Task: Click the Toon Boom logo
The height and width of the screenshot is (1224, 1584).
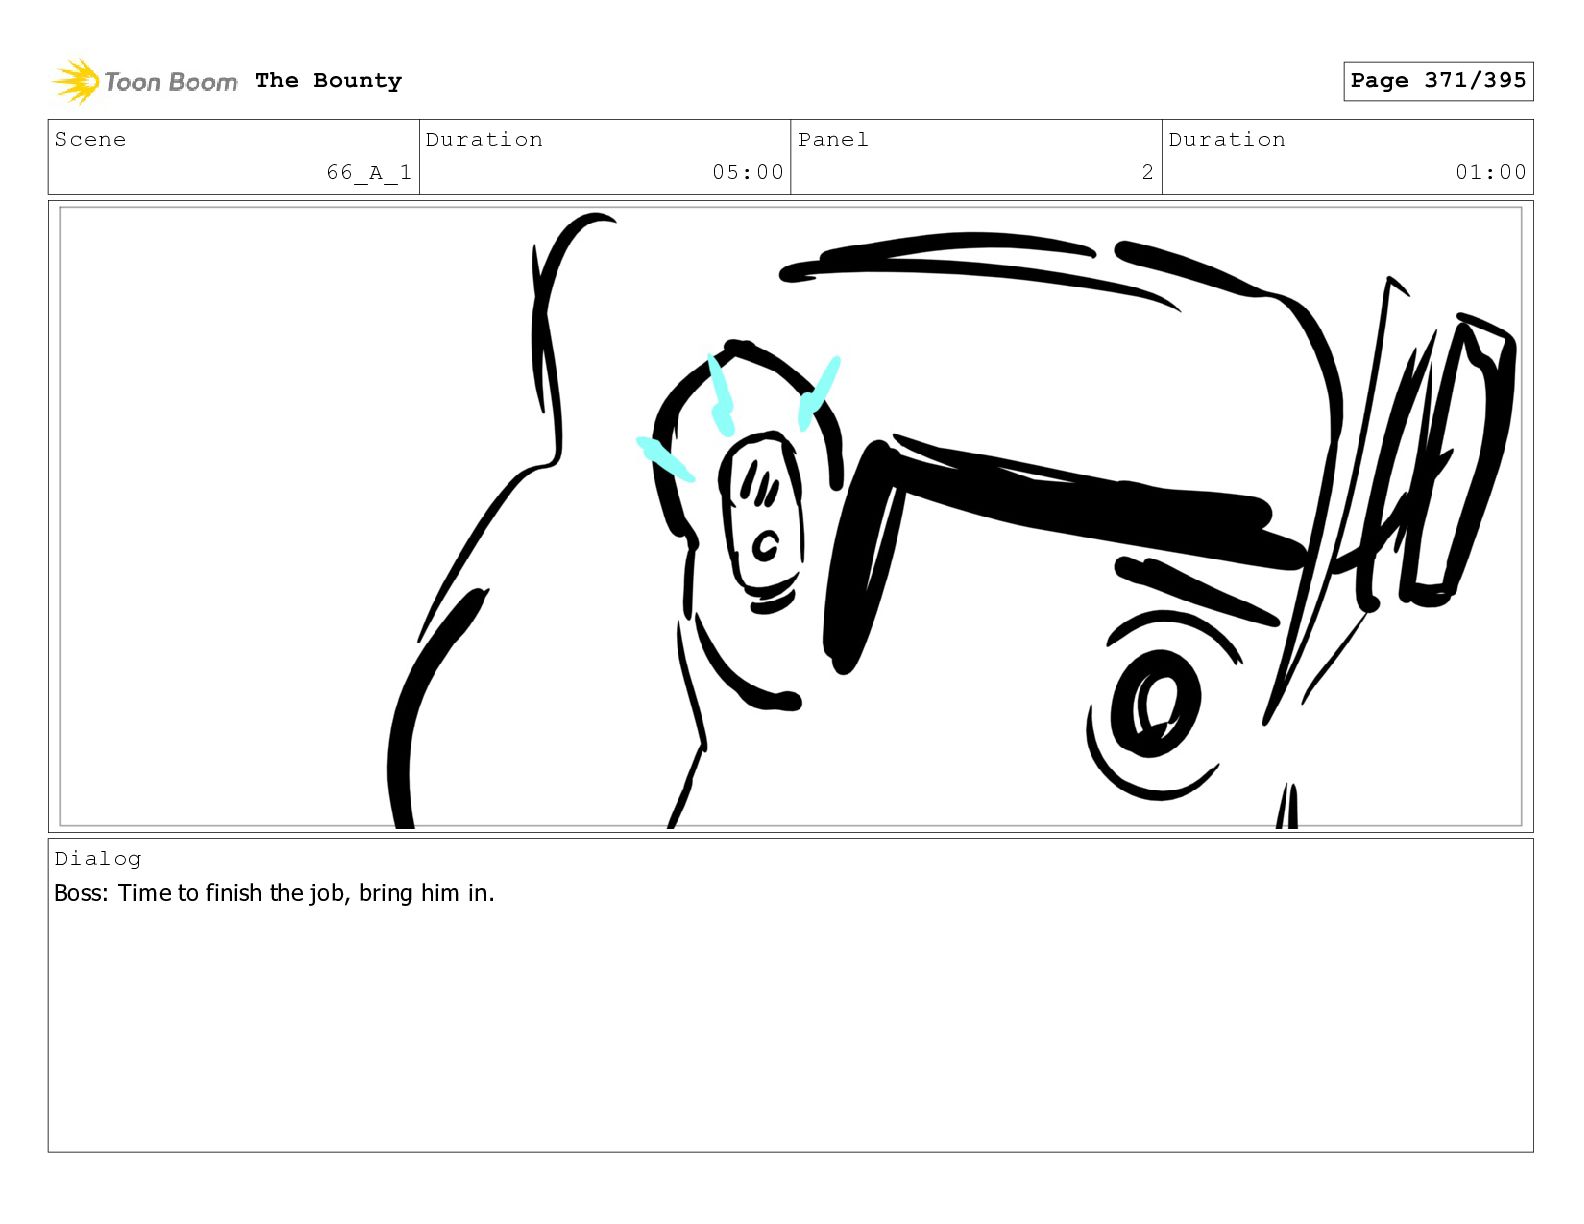Action: (145, 81)
